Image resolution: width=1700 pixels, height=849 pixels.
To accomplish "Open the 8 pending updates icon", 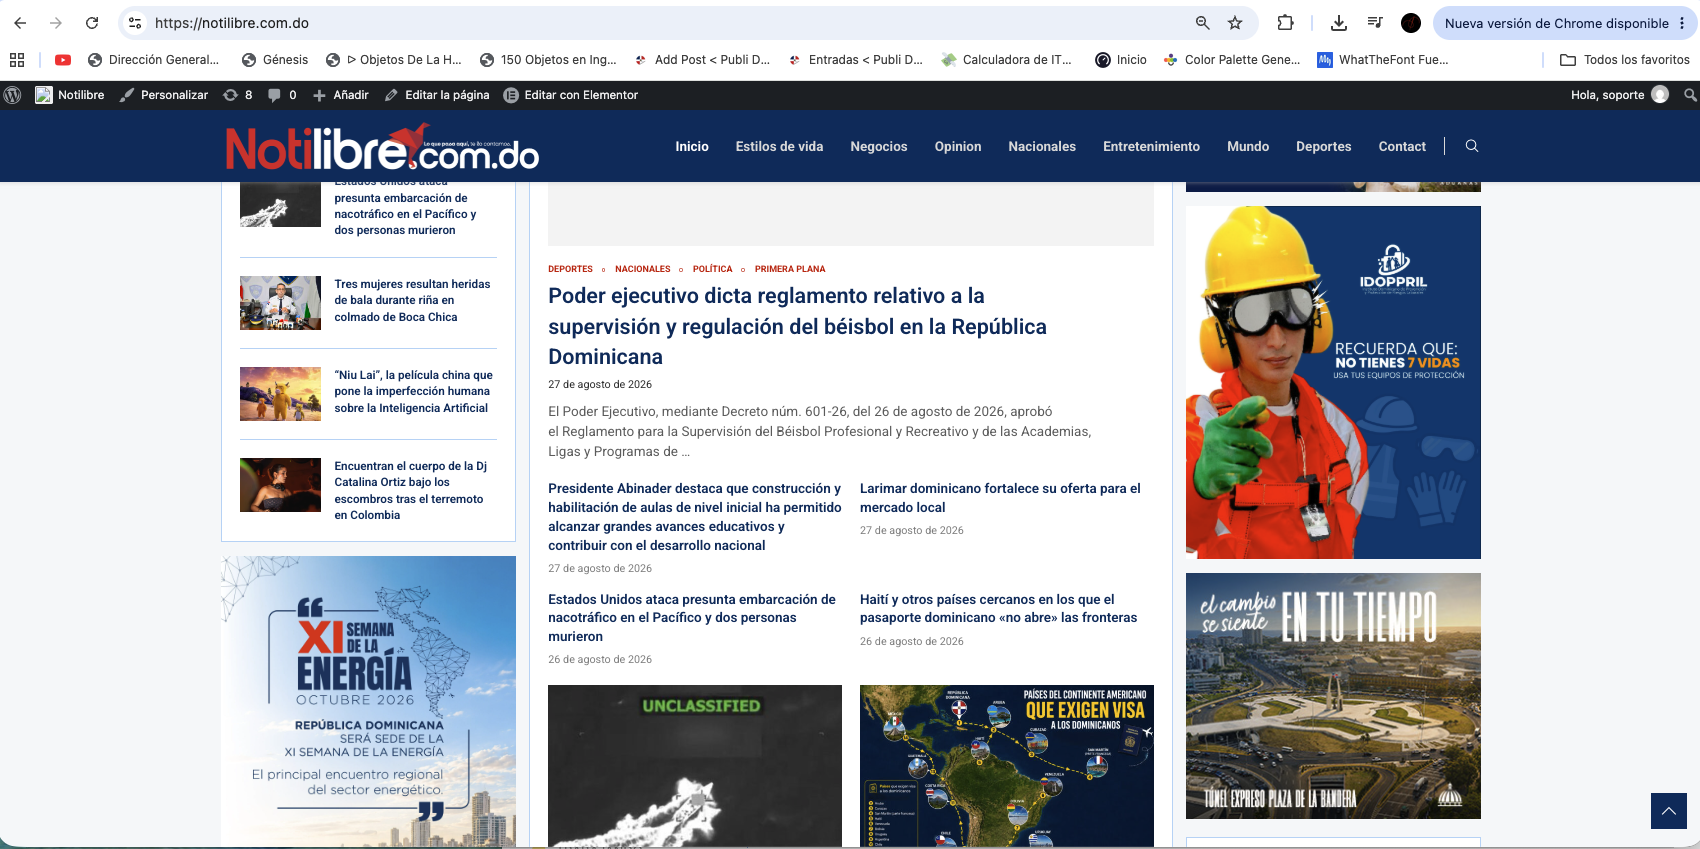I will click(238, 95).
